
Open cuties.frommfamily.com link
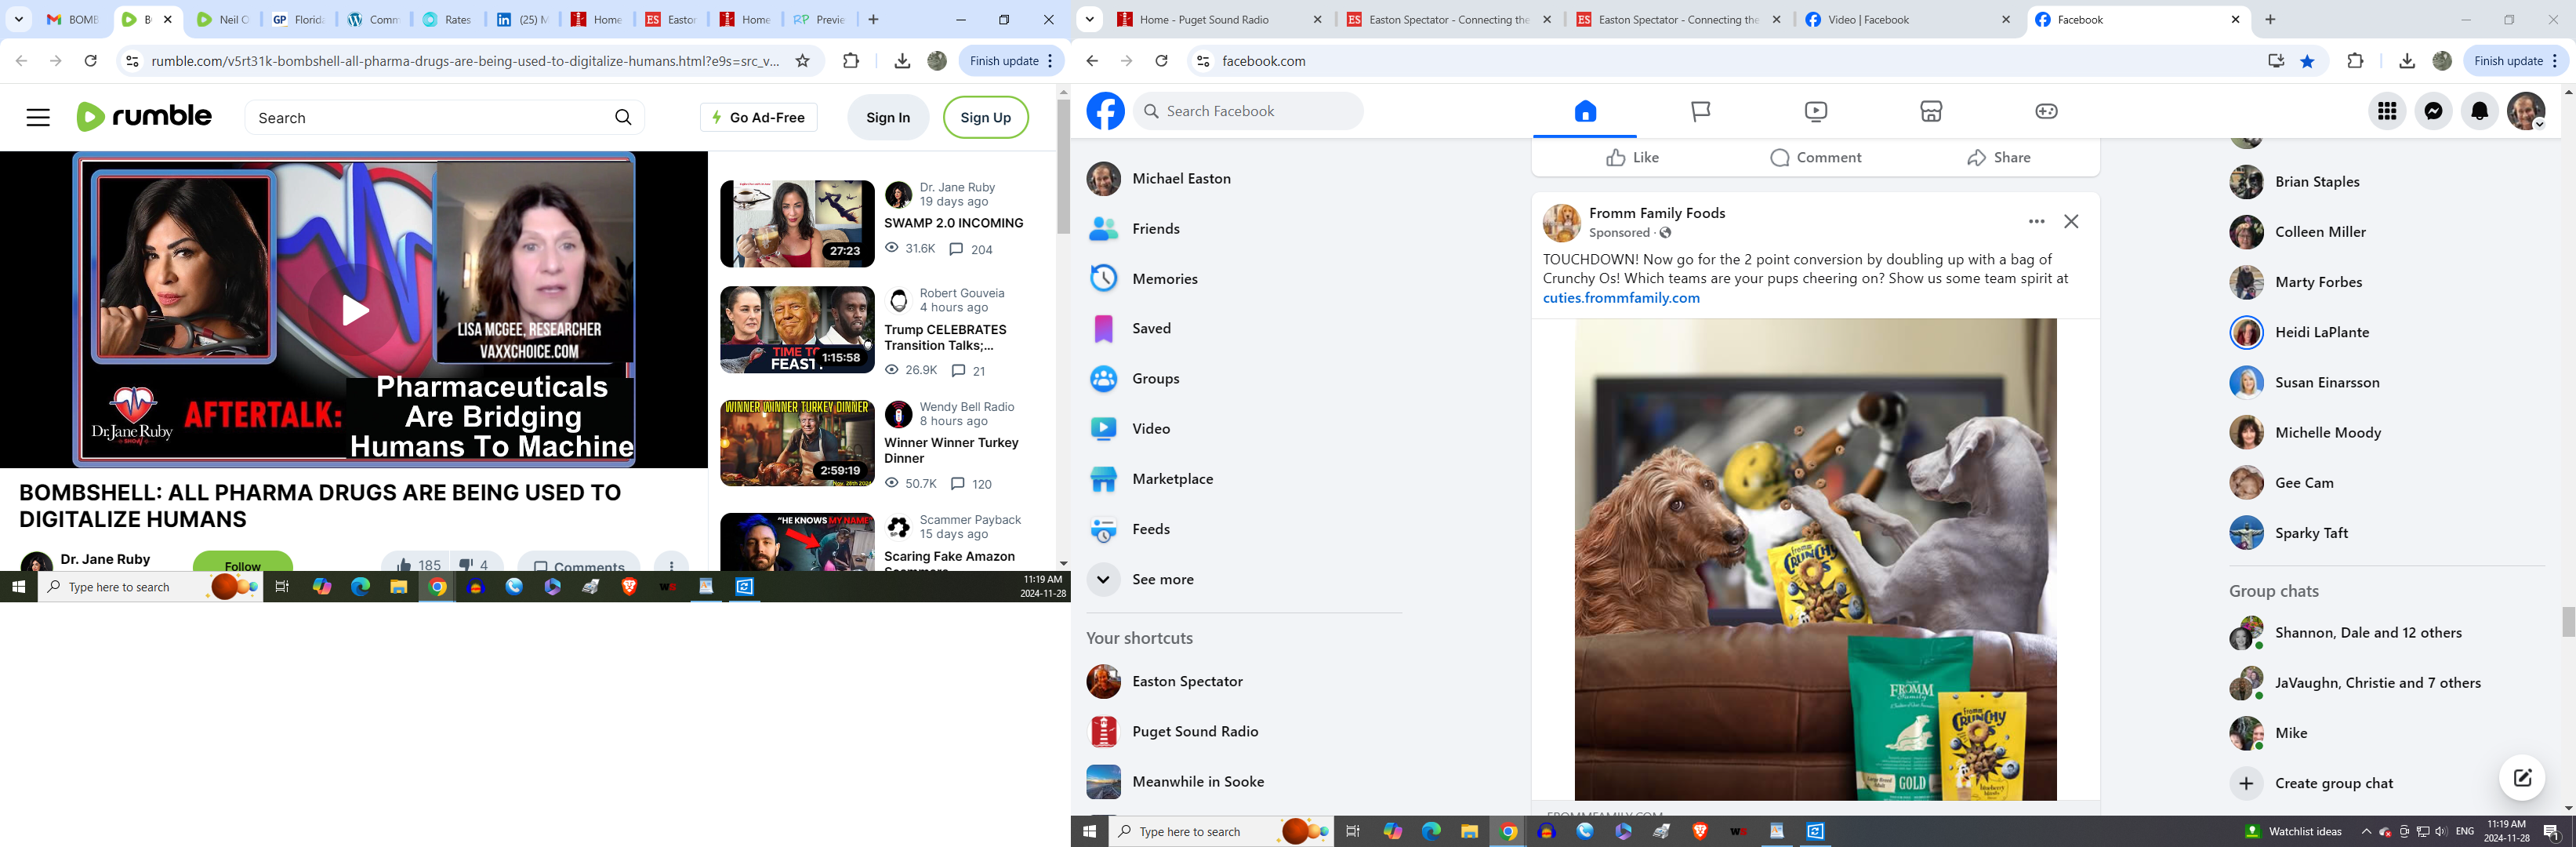pyautogui.click(x=1620, y=298)
